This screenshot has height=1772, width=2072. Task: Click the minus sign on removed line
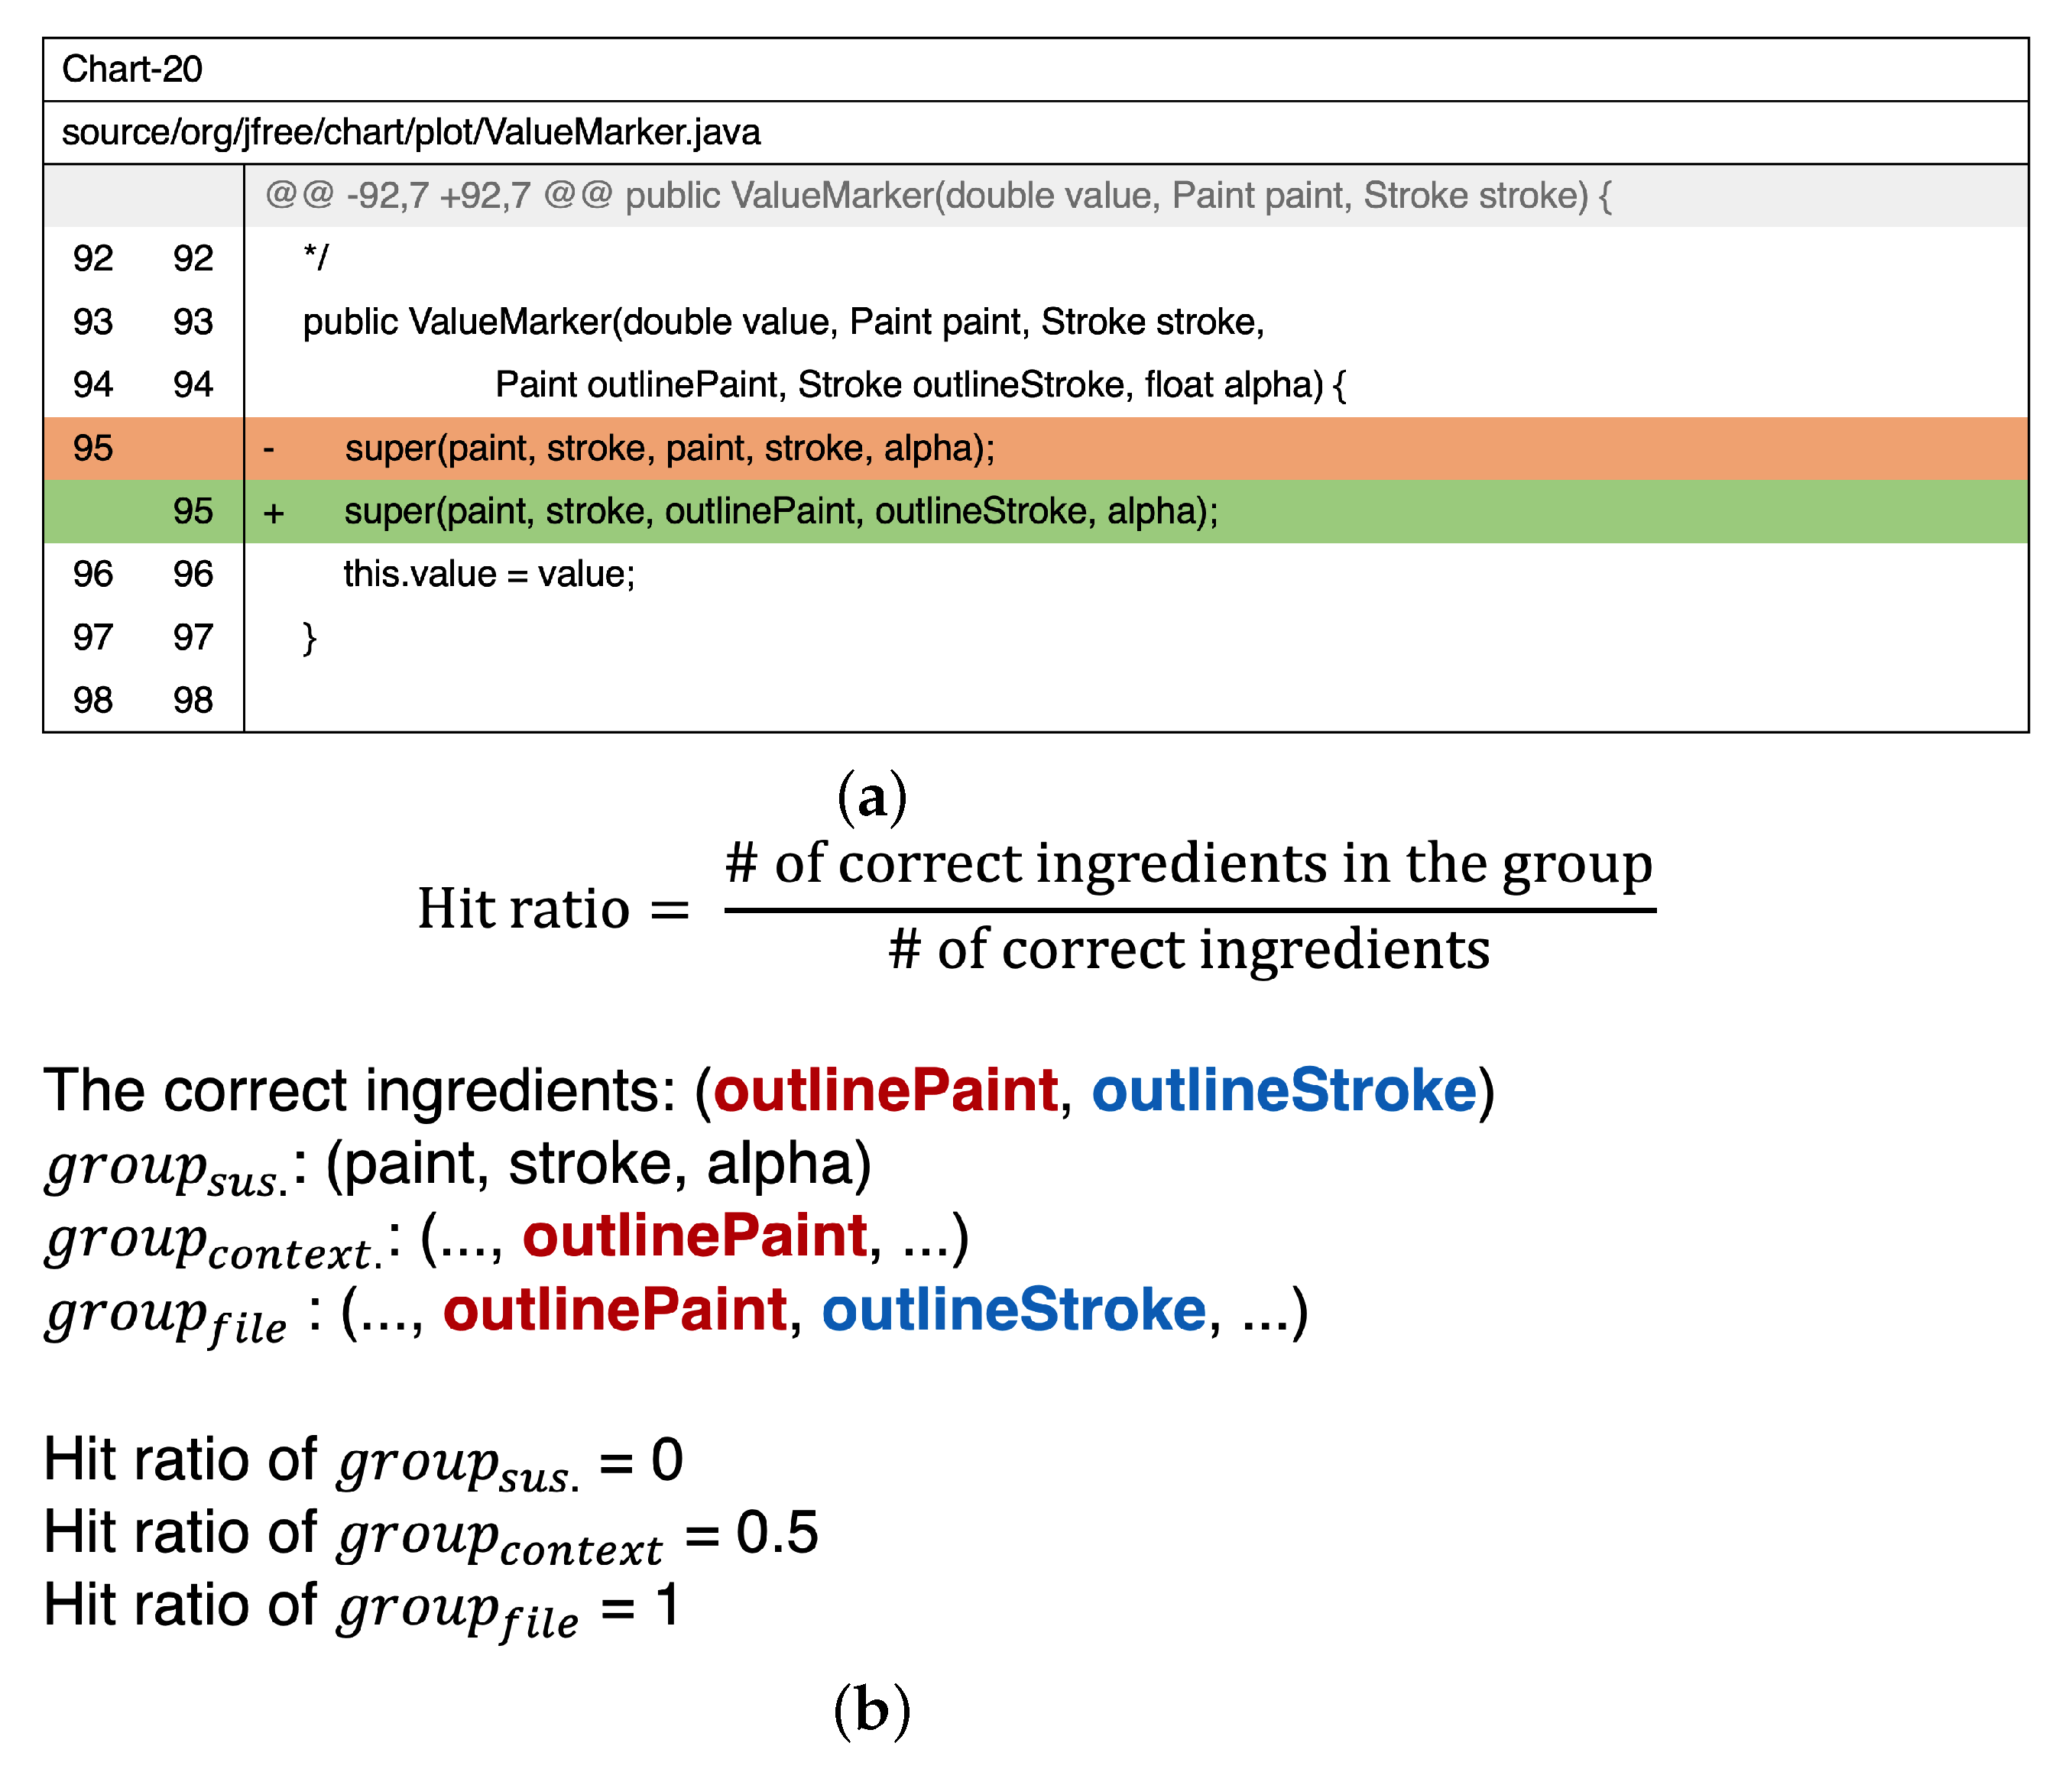(268, 450)
